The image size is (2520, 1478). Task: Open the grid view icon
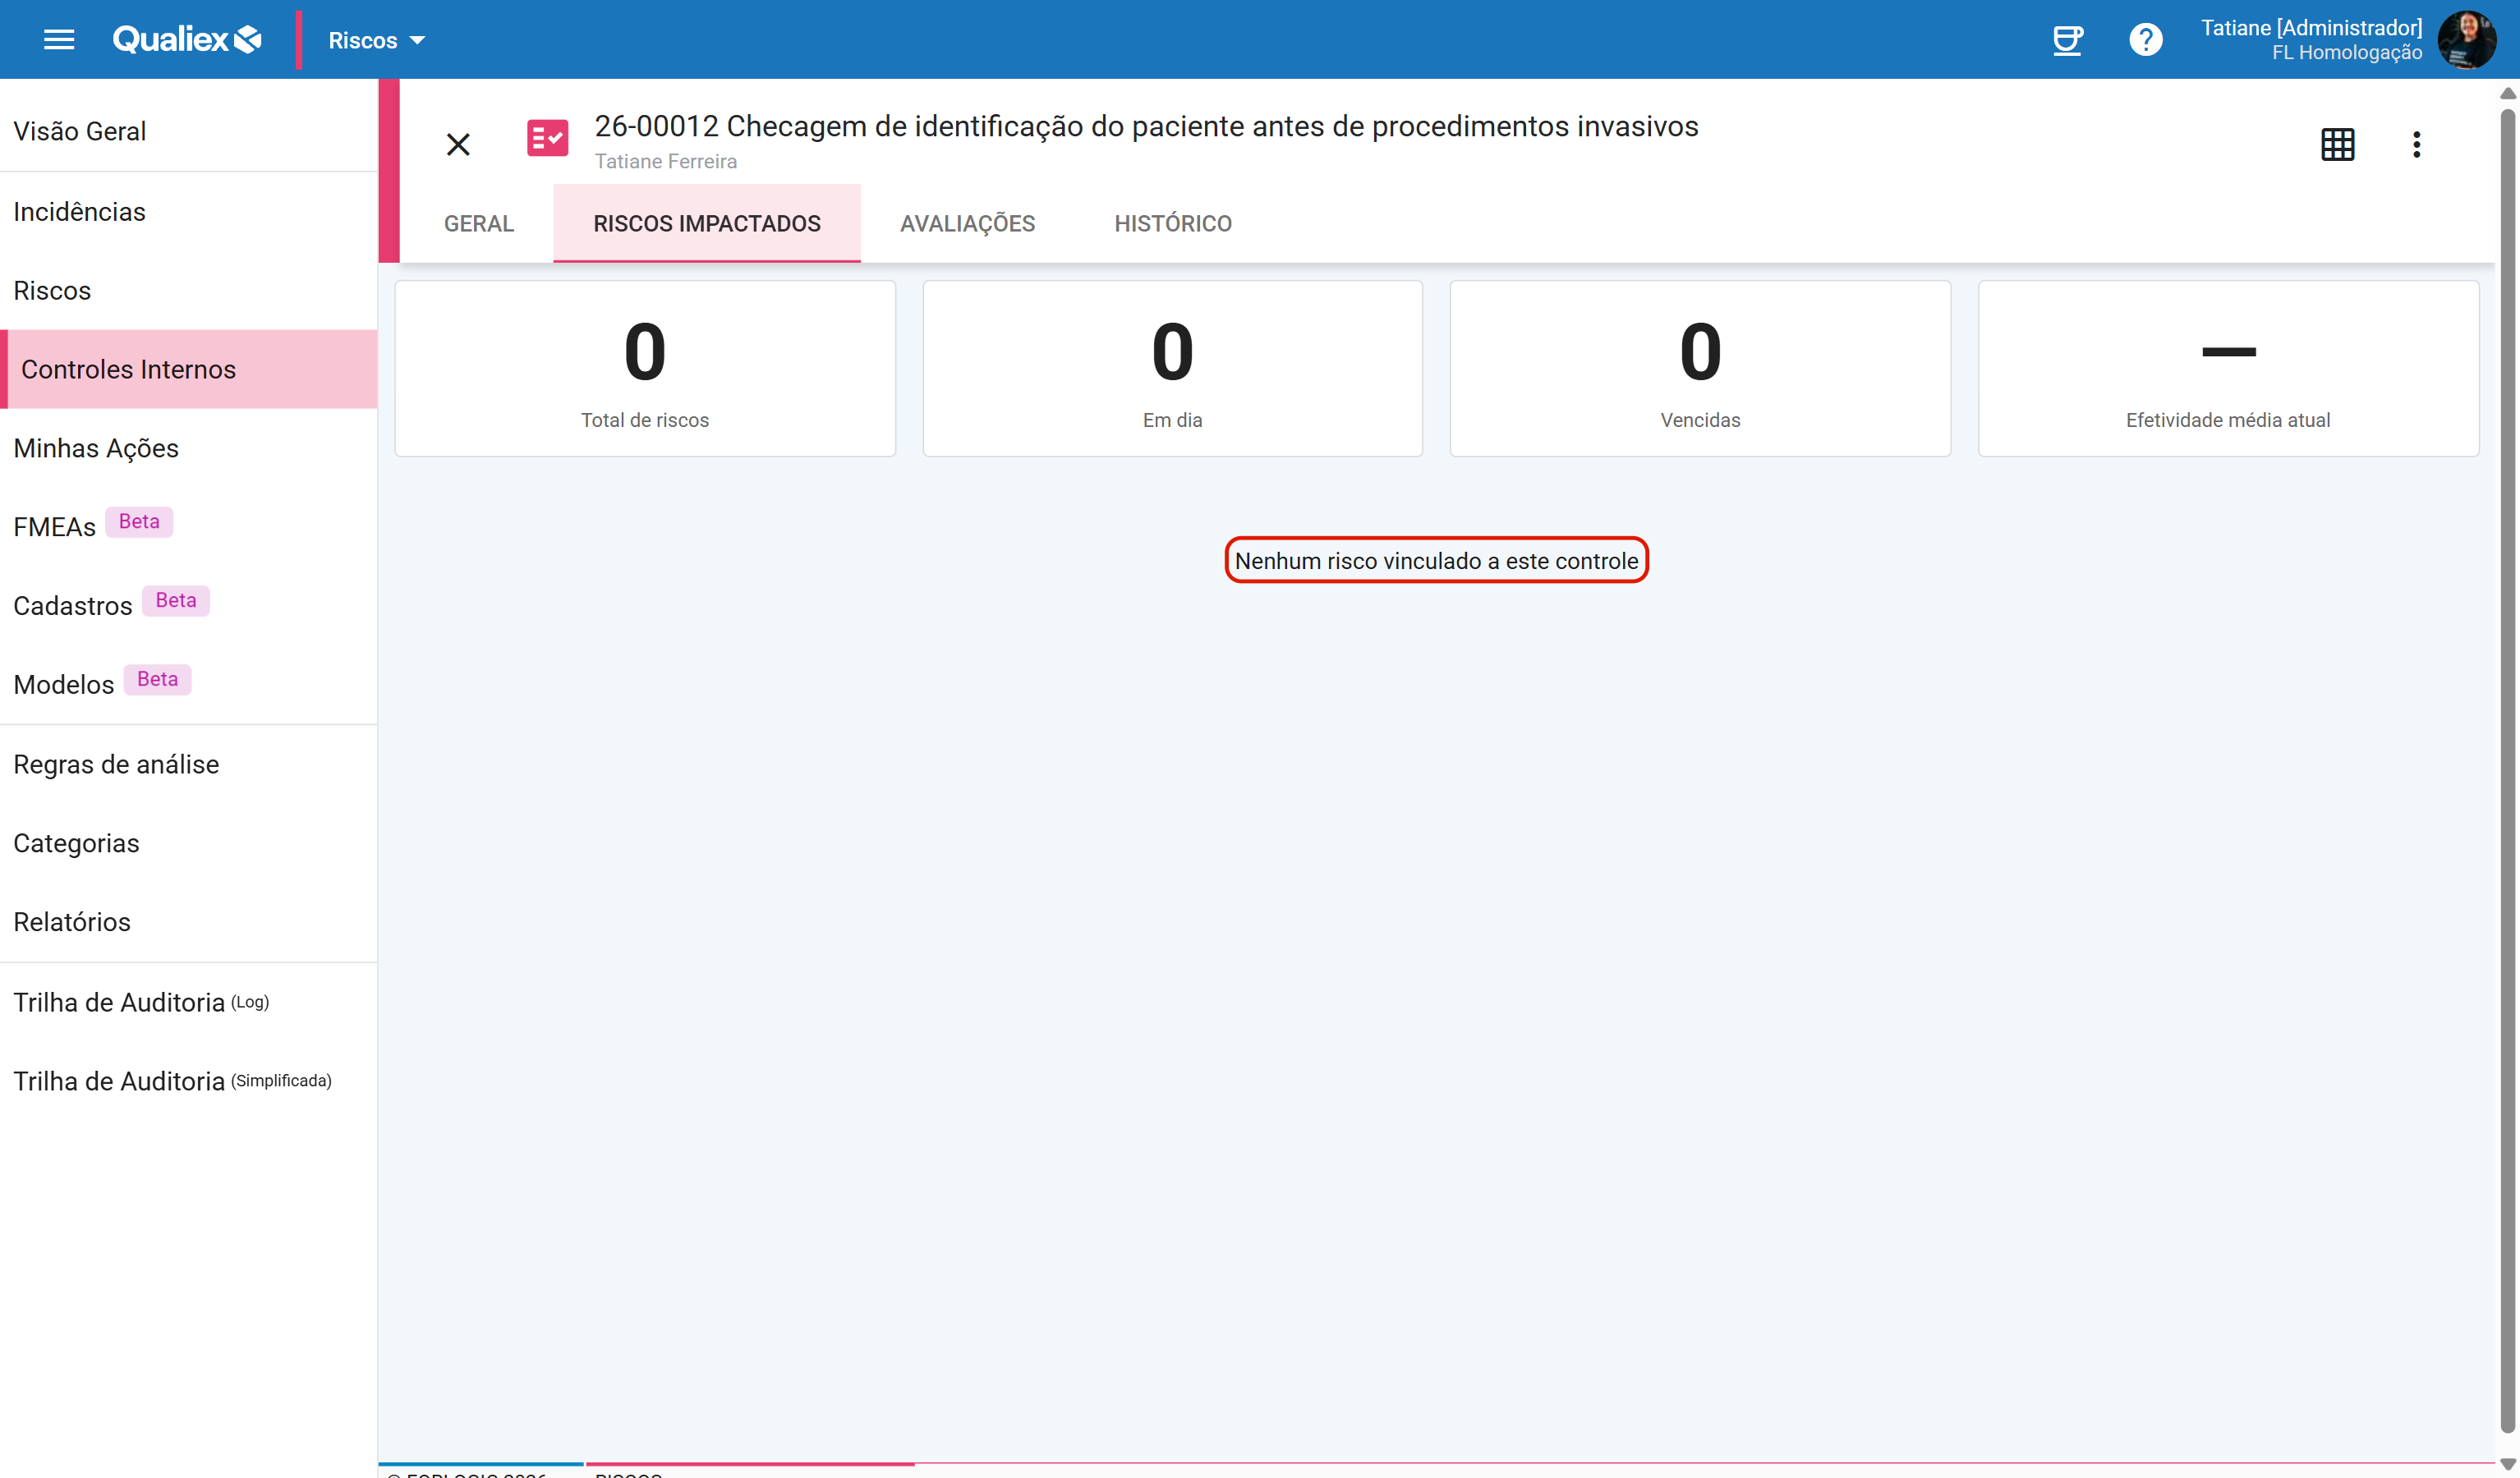(2337, 144)
